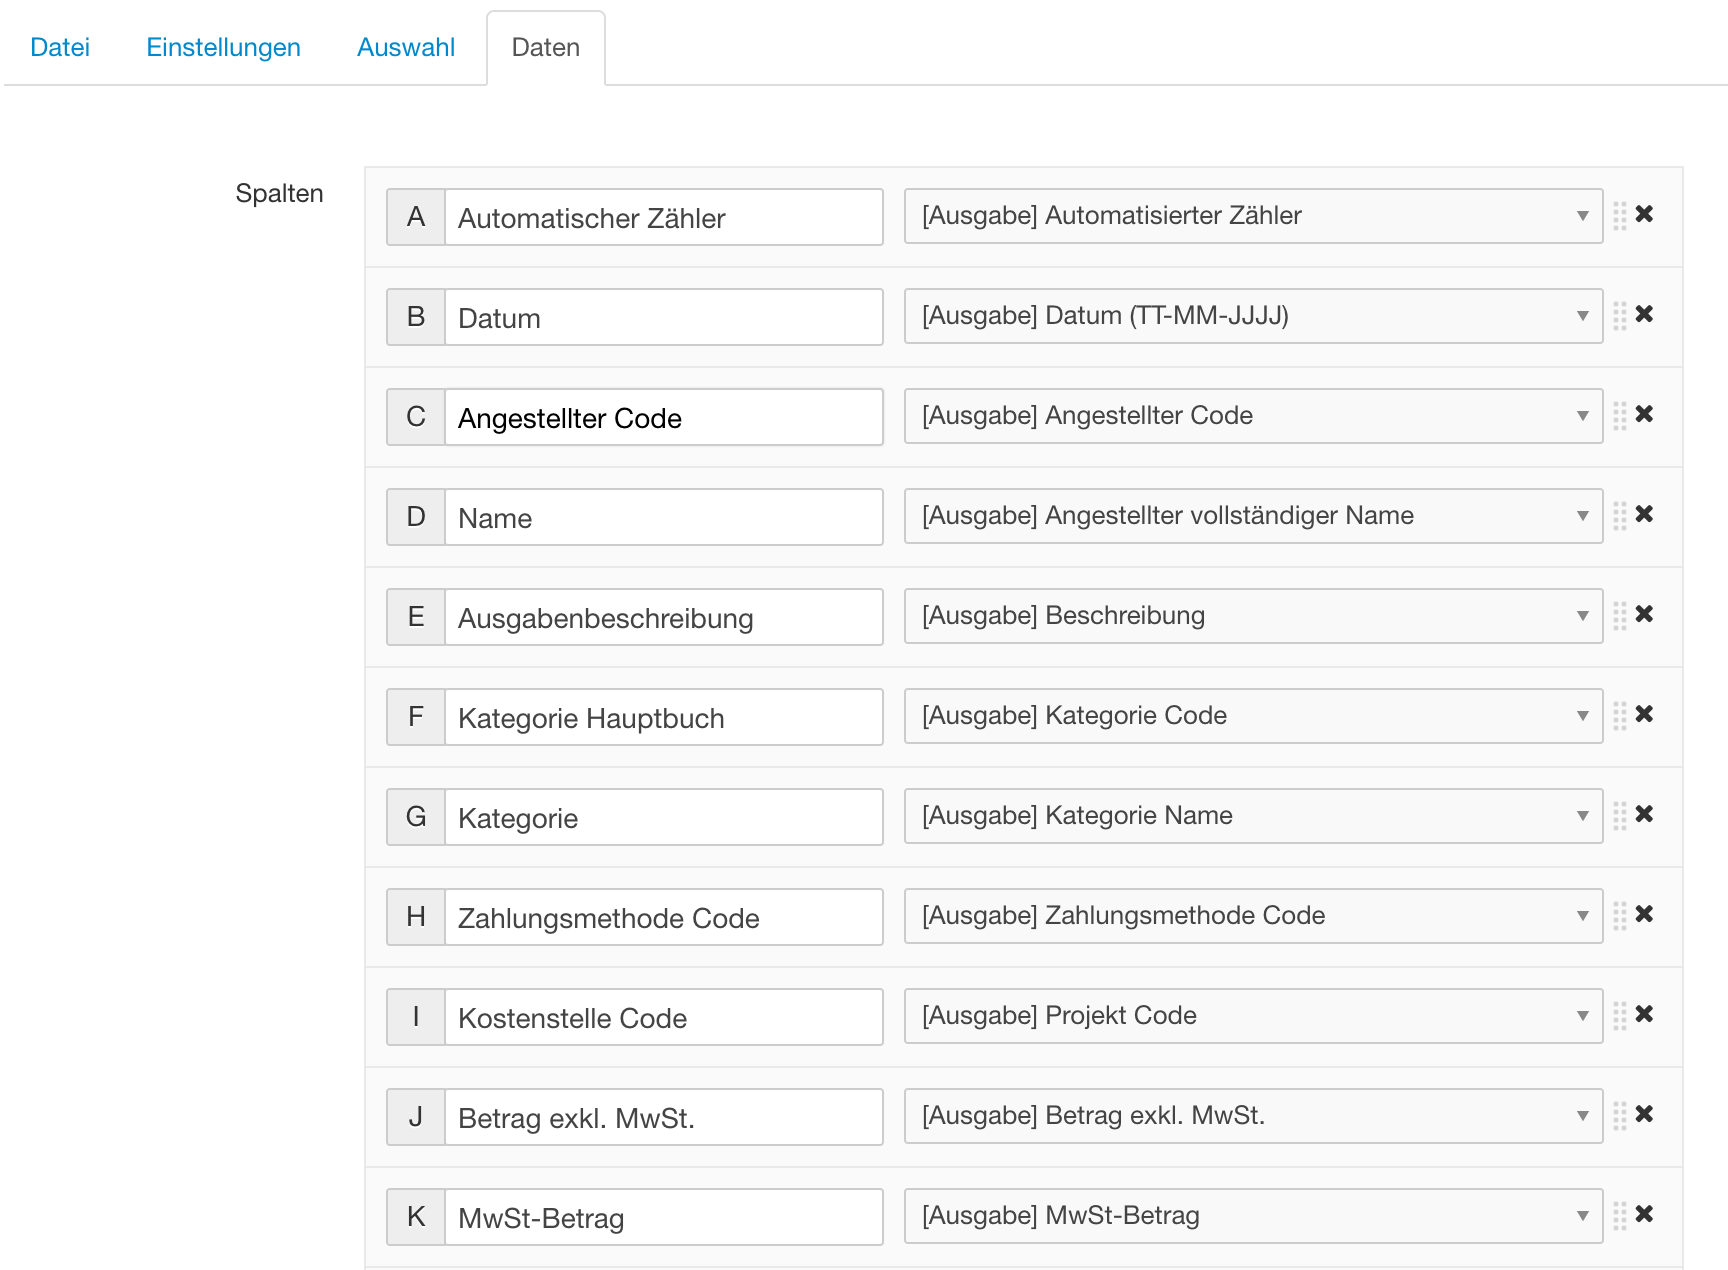1728x1270 pixels.
Task: Grab the drag handle for Zahlungsmethode Code row
Action: (x=1620, y=915)
